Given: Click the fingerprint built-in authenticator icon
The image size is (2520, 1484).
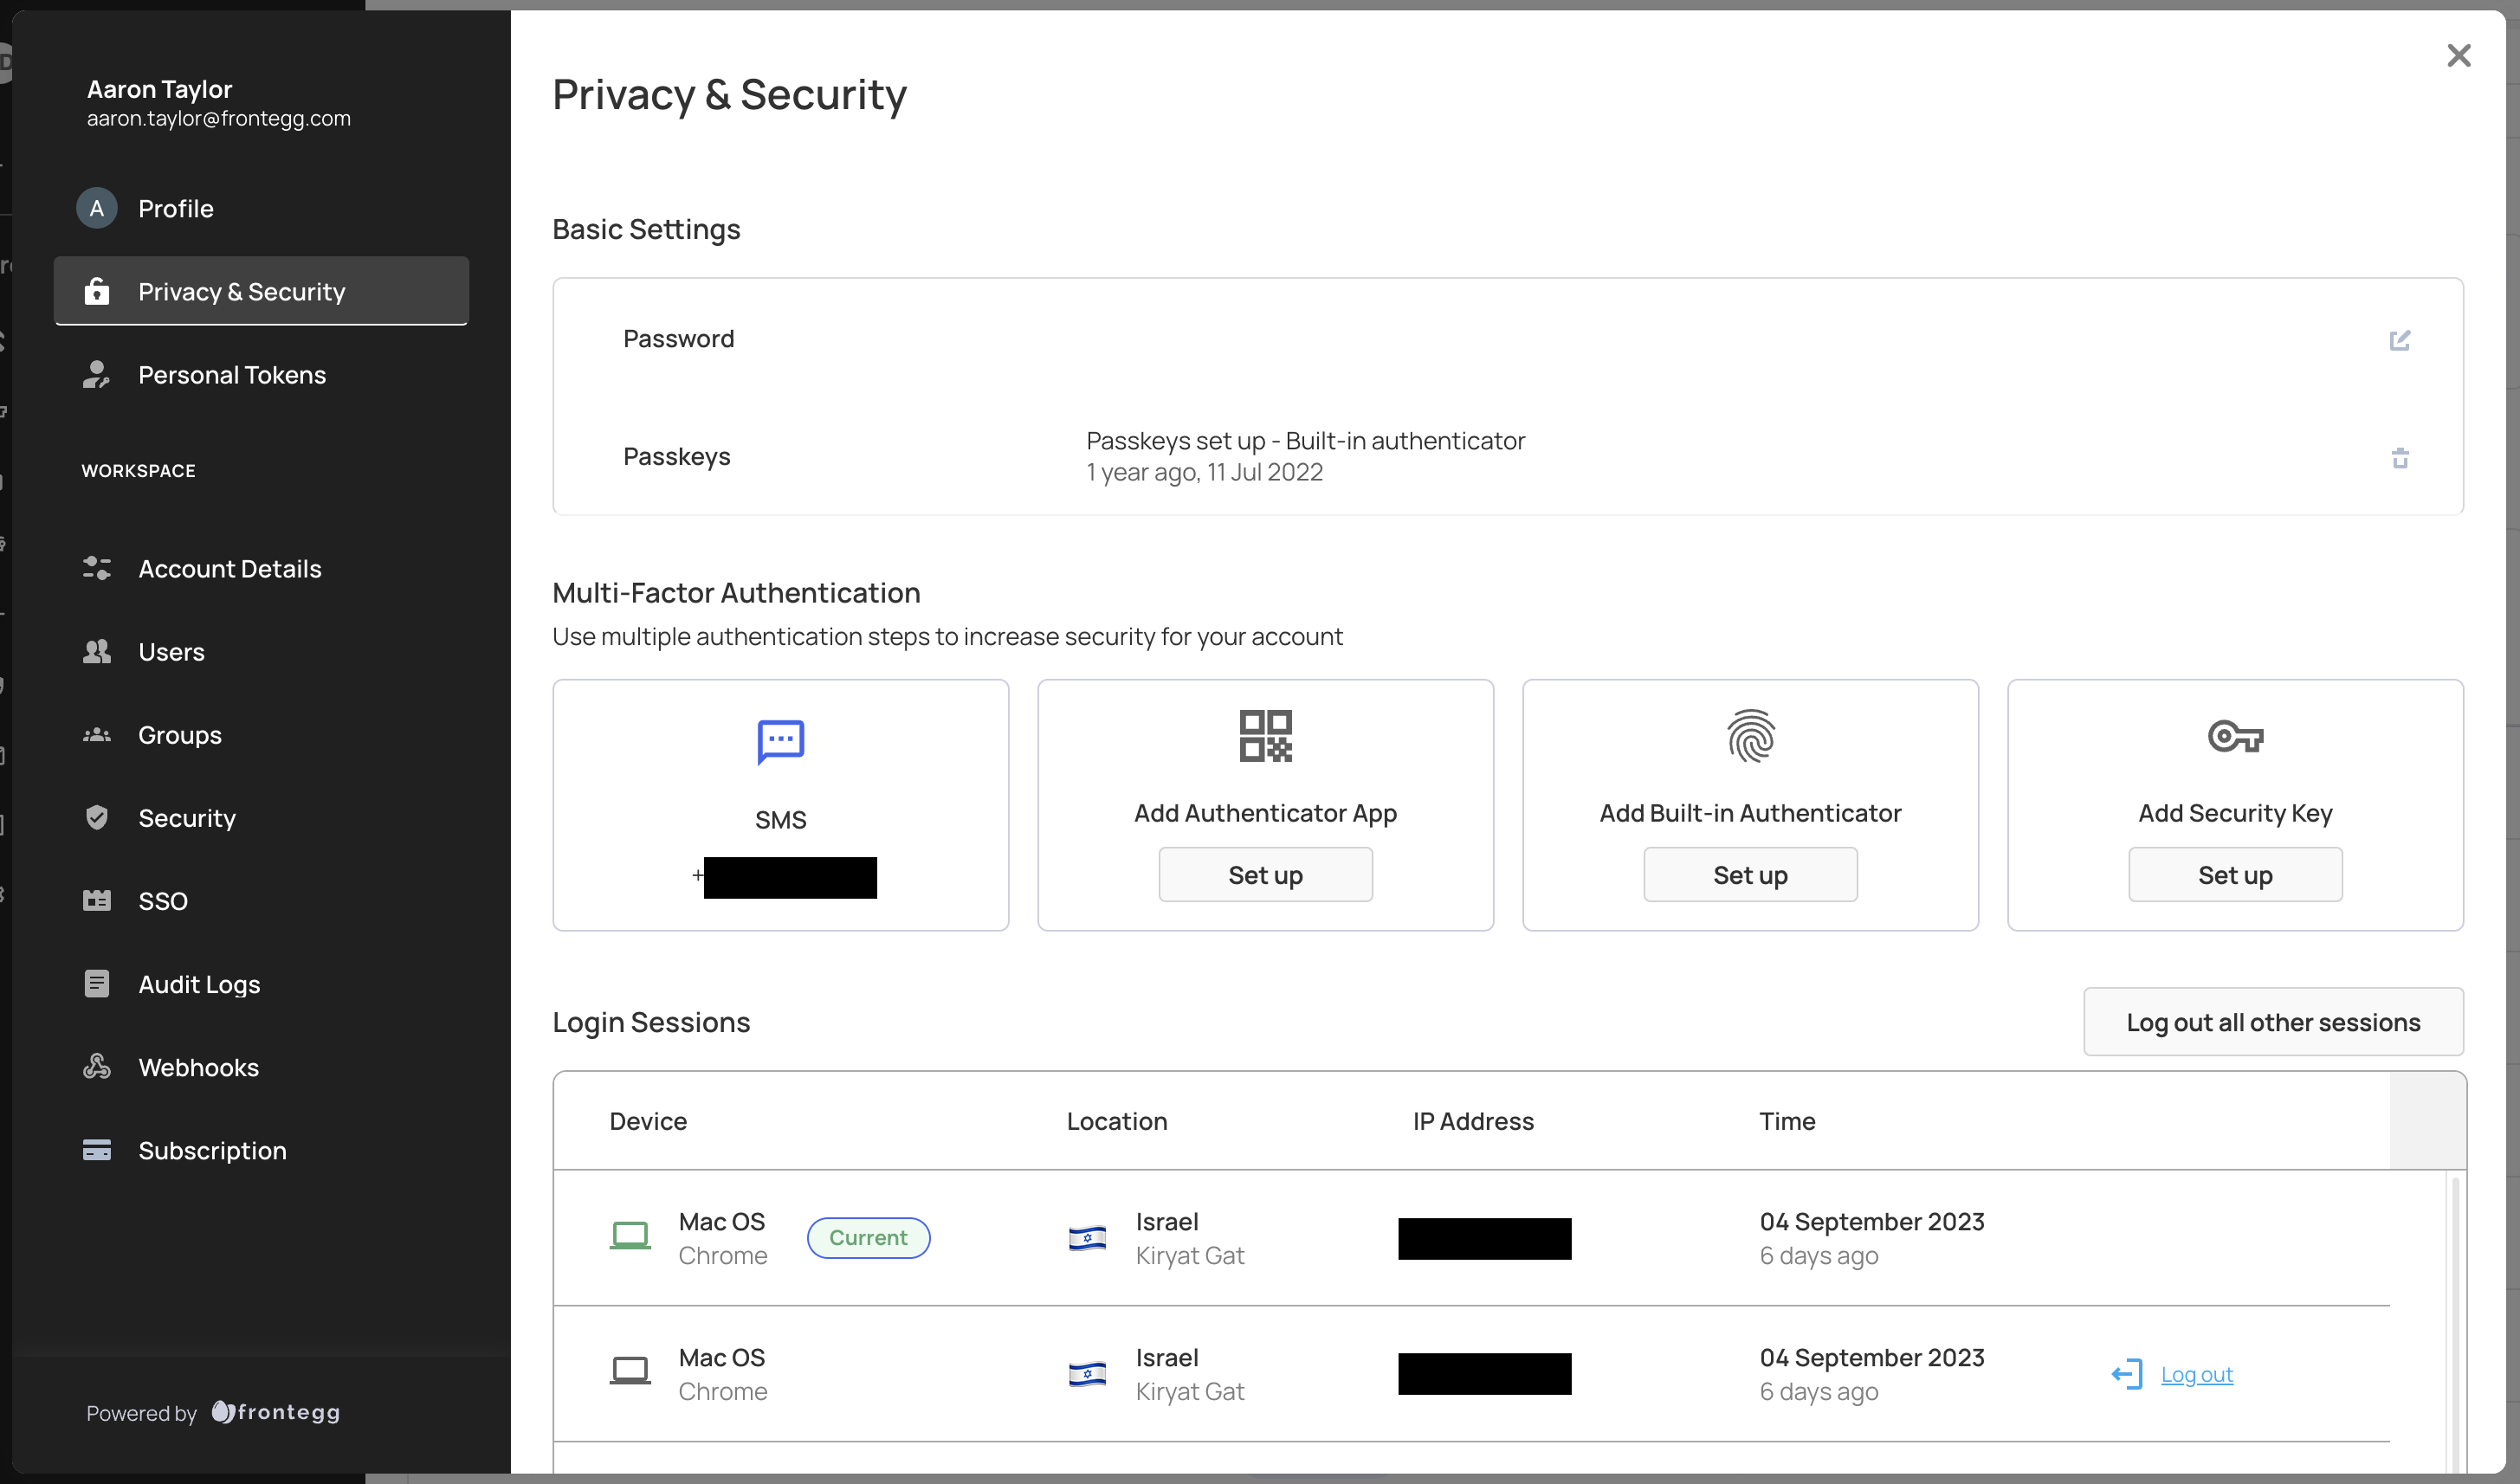Looking at the screenshot, I should pos(1750,736).
